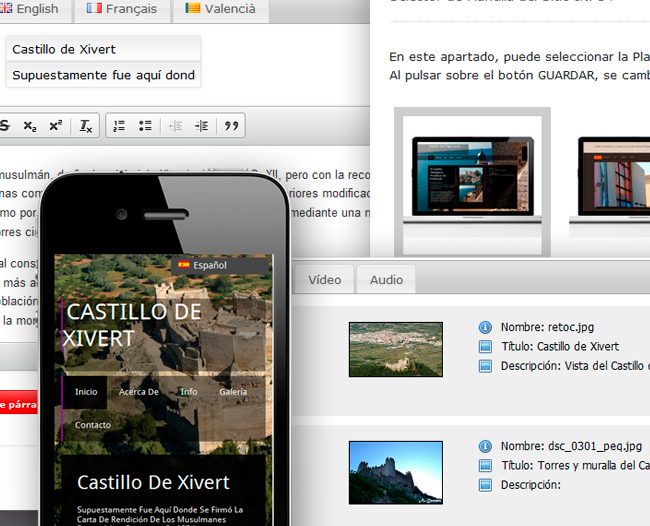Click 'Título: Torres y muralla del Ca' text
Image resolution: width=650 pixels, height=526 pixels.
(x=575, y=465)
